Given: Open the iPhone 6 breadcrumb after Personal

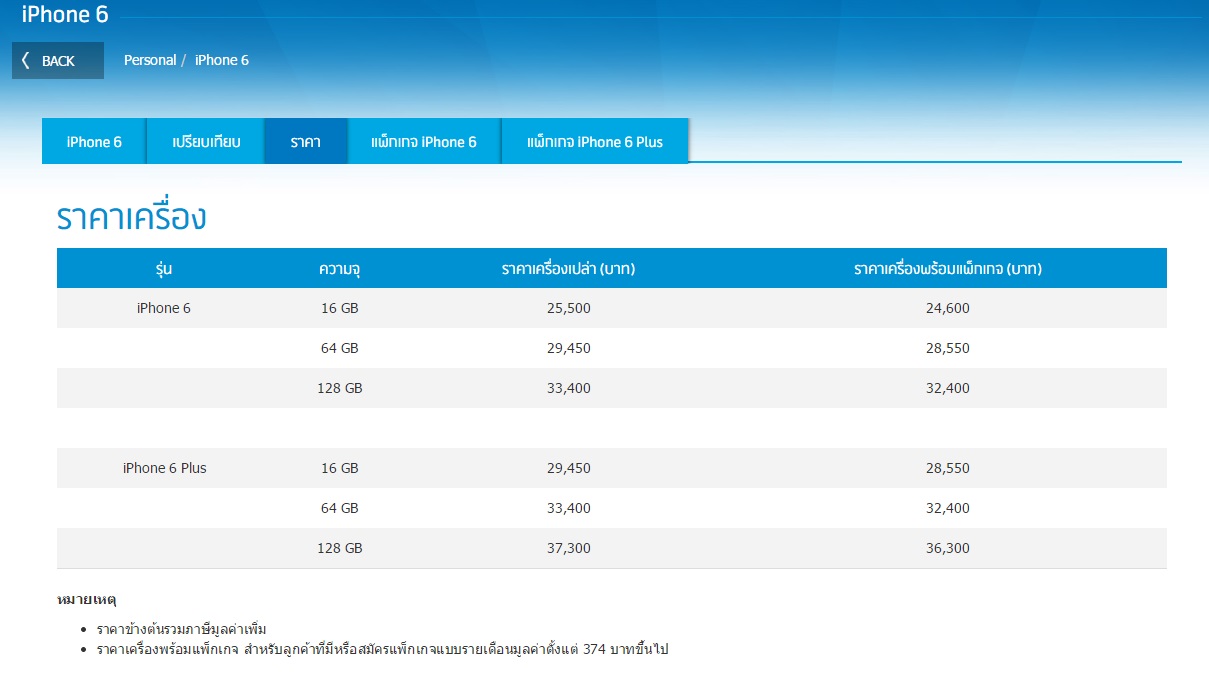Looking at the screenshot, I should 222,60.
